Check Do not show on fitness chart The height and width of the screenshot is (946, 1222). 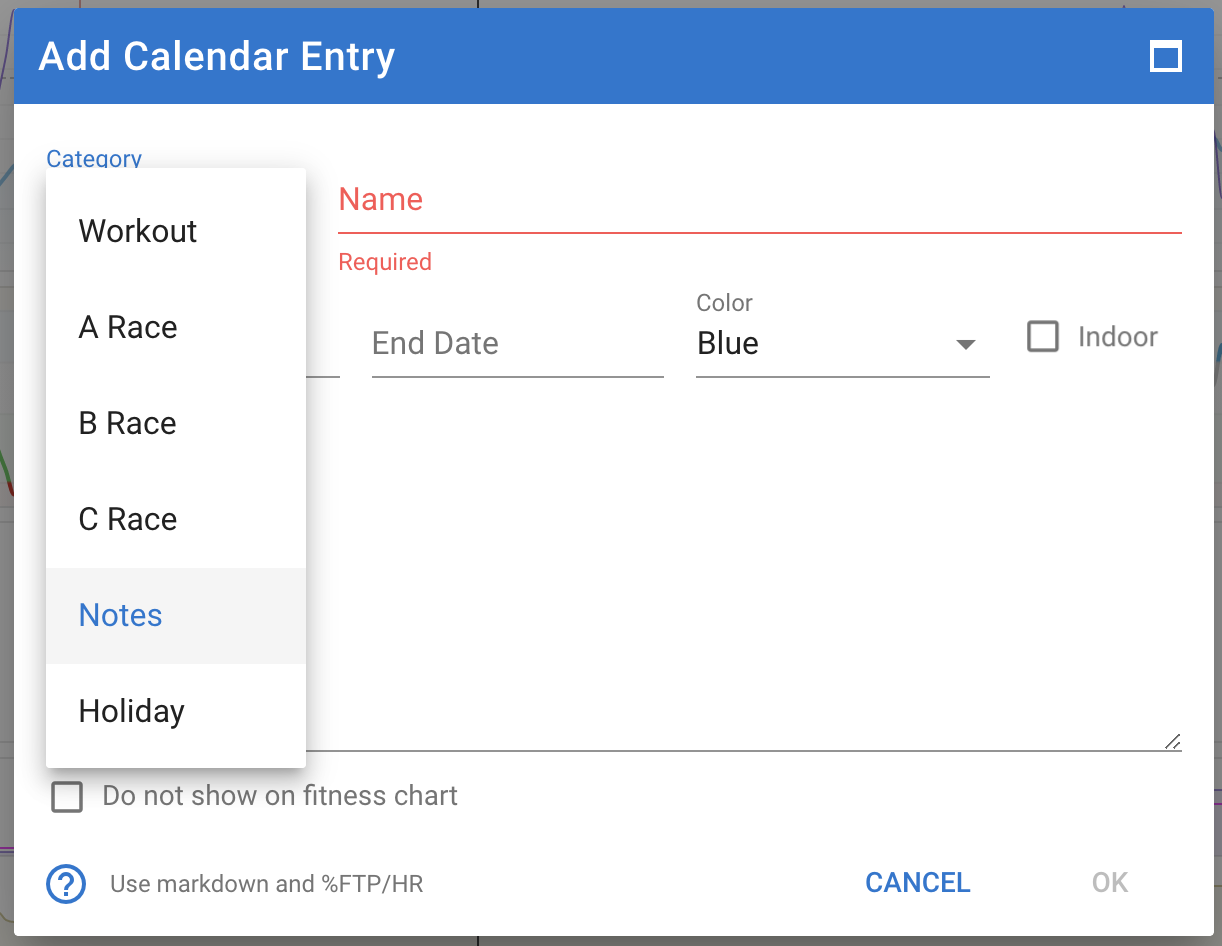point(67,797)
